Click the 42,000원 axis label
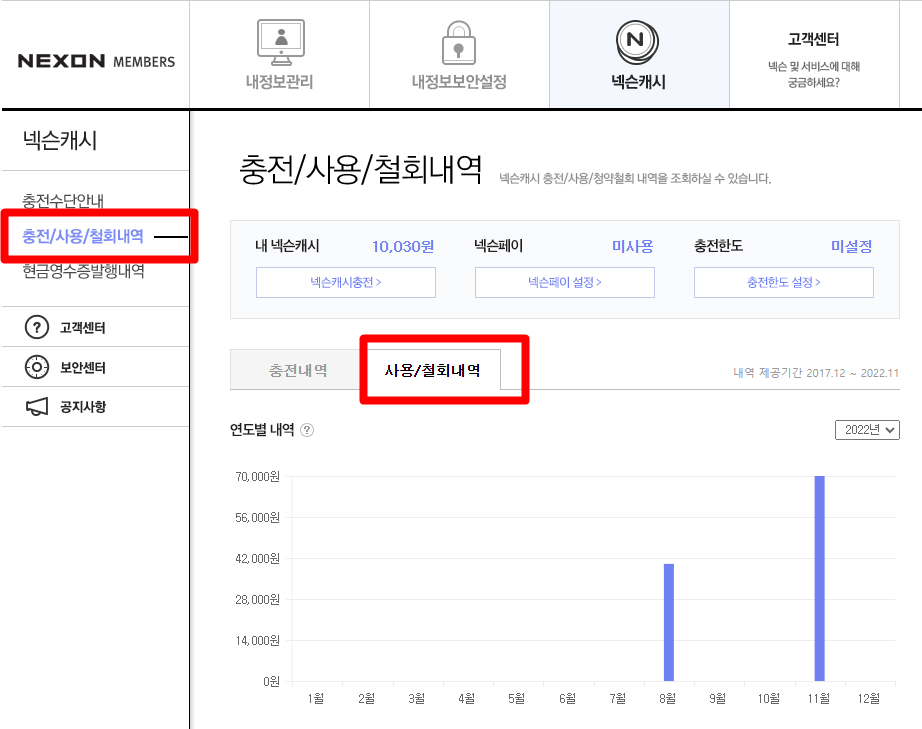The height and width of the screenshot is (729, 922). 258,559
